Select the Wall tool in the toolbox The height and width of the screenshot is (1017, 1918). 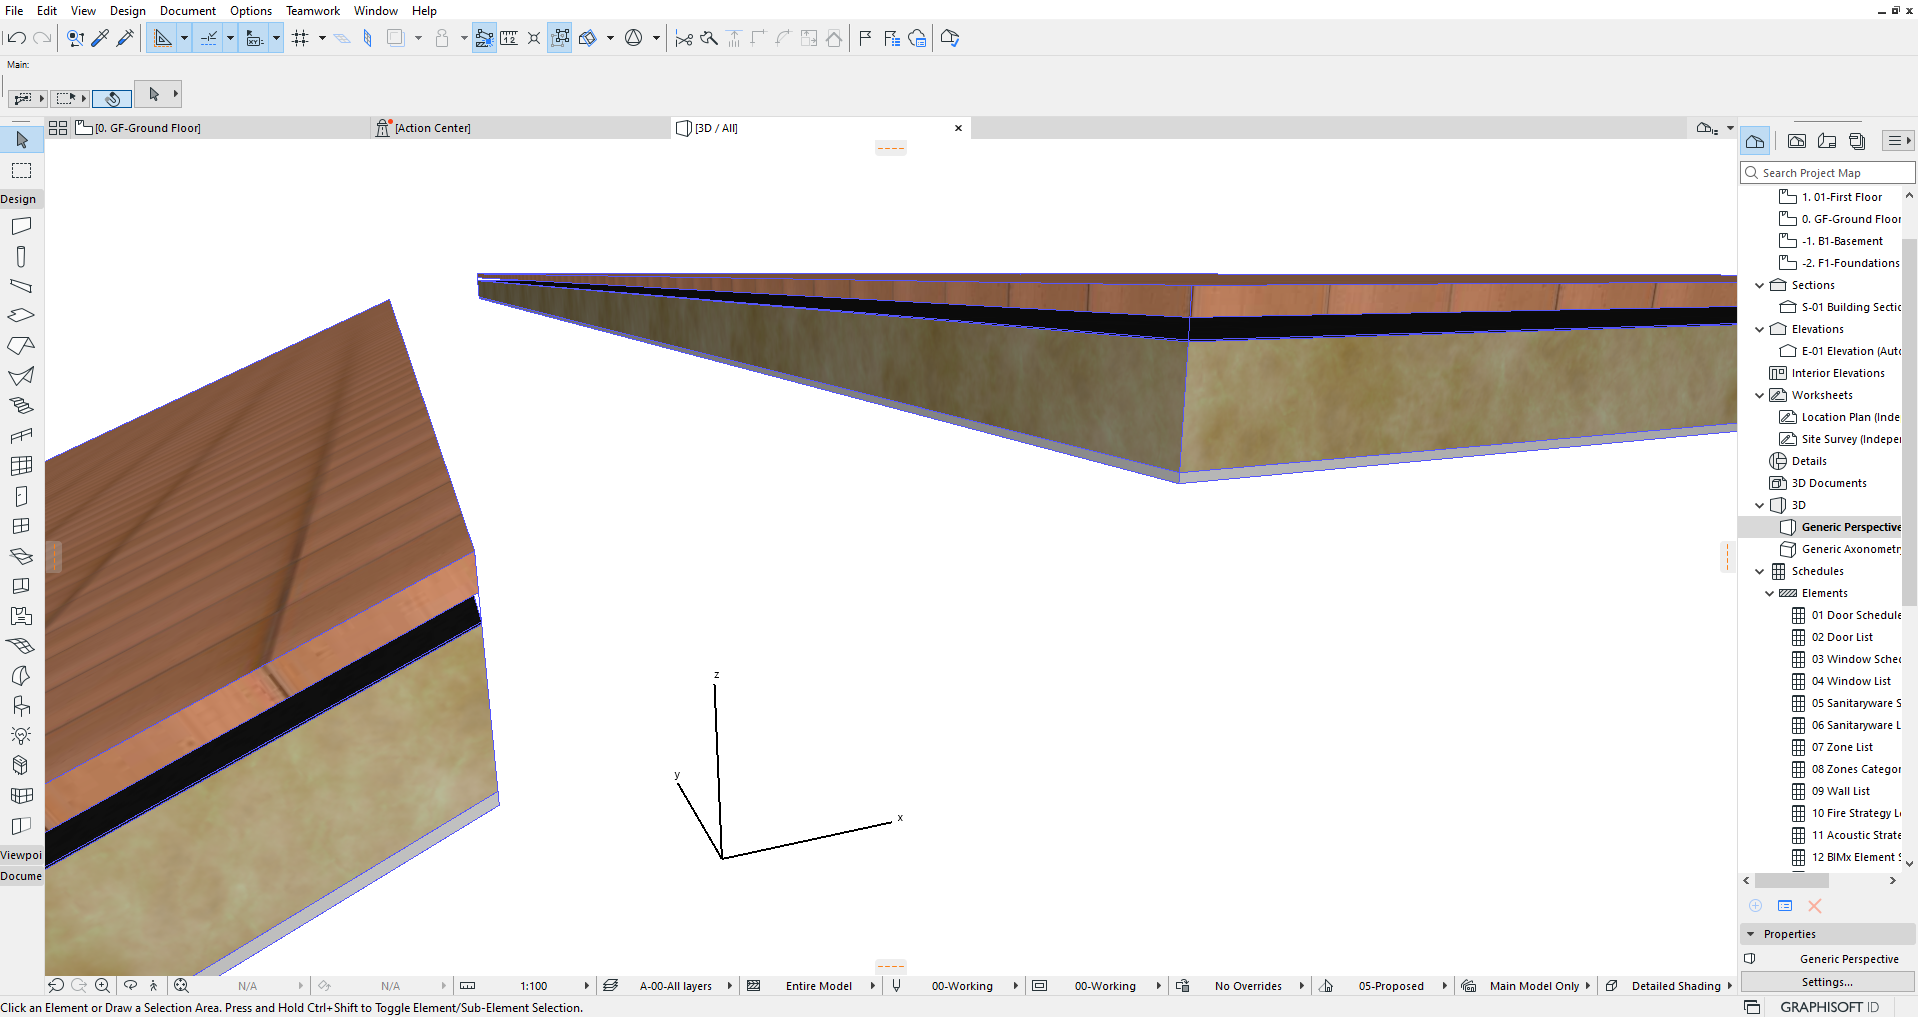[22, 226]
